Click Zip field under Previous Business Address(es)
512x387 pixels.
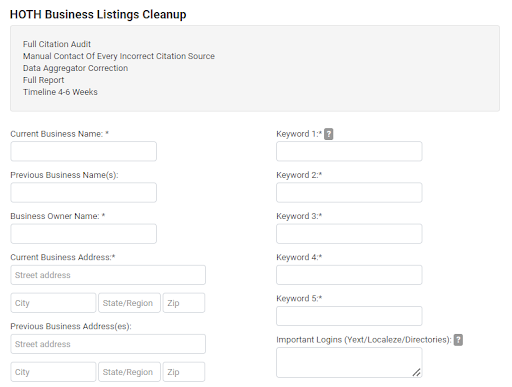184,372
